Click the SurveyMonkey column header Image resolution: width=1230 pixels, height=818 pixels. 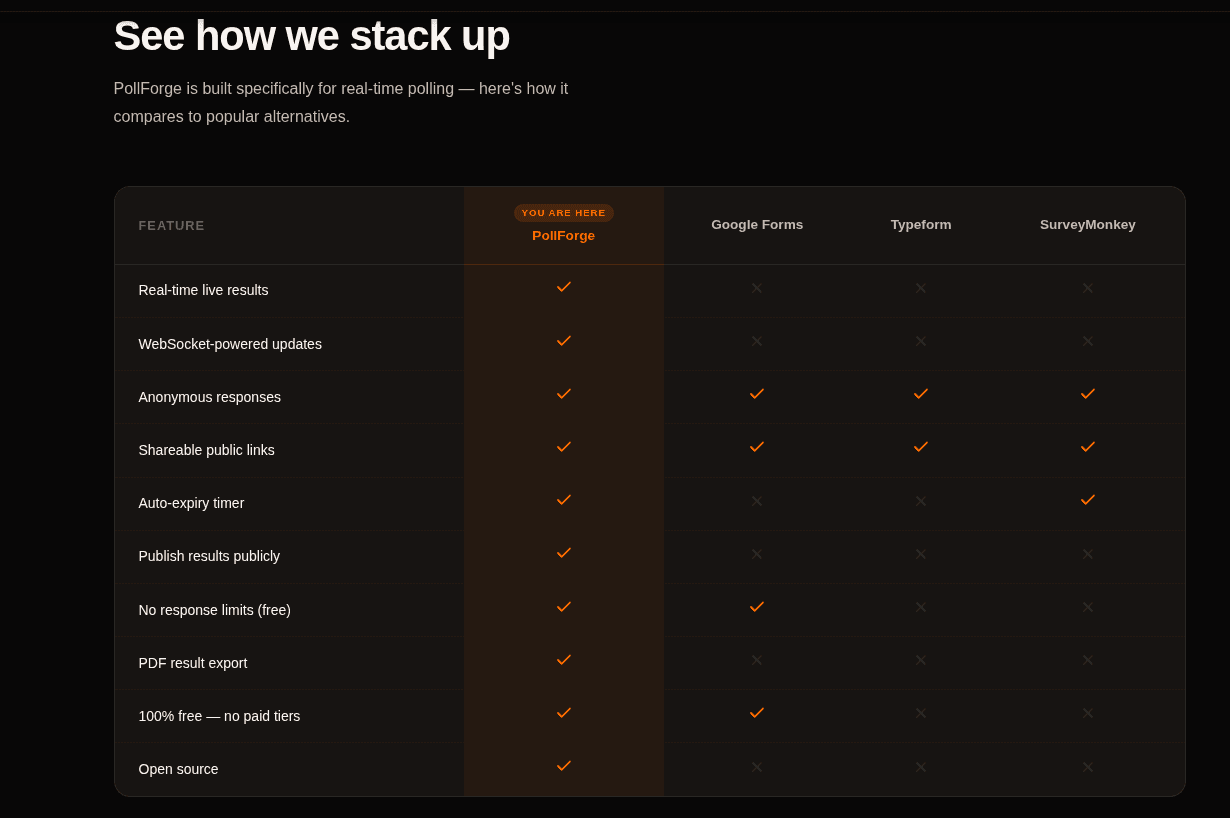tap(1088, 224)
